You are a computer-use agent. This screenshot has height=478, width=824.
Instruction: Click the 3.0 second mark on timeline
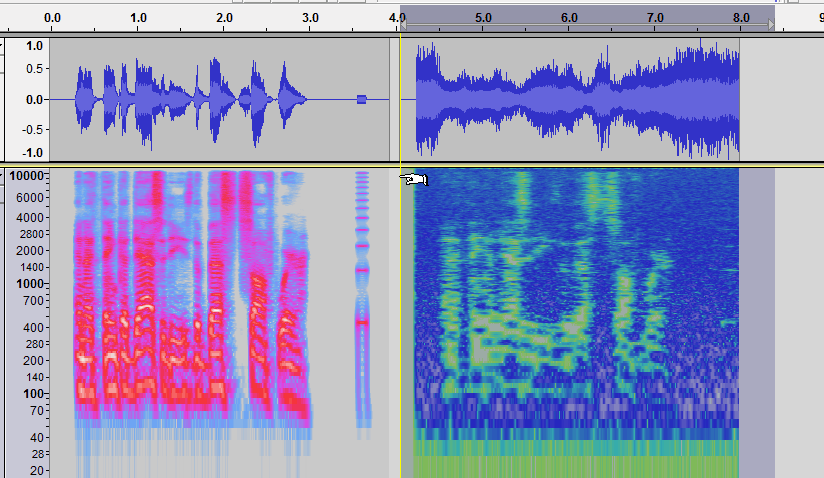click(x=311, y=18)
